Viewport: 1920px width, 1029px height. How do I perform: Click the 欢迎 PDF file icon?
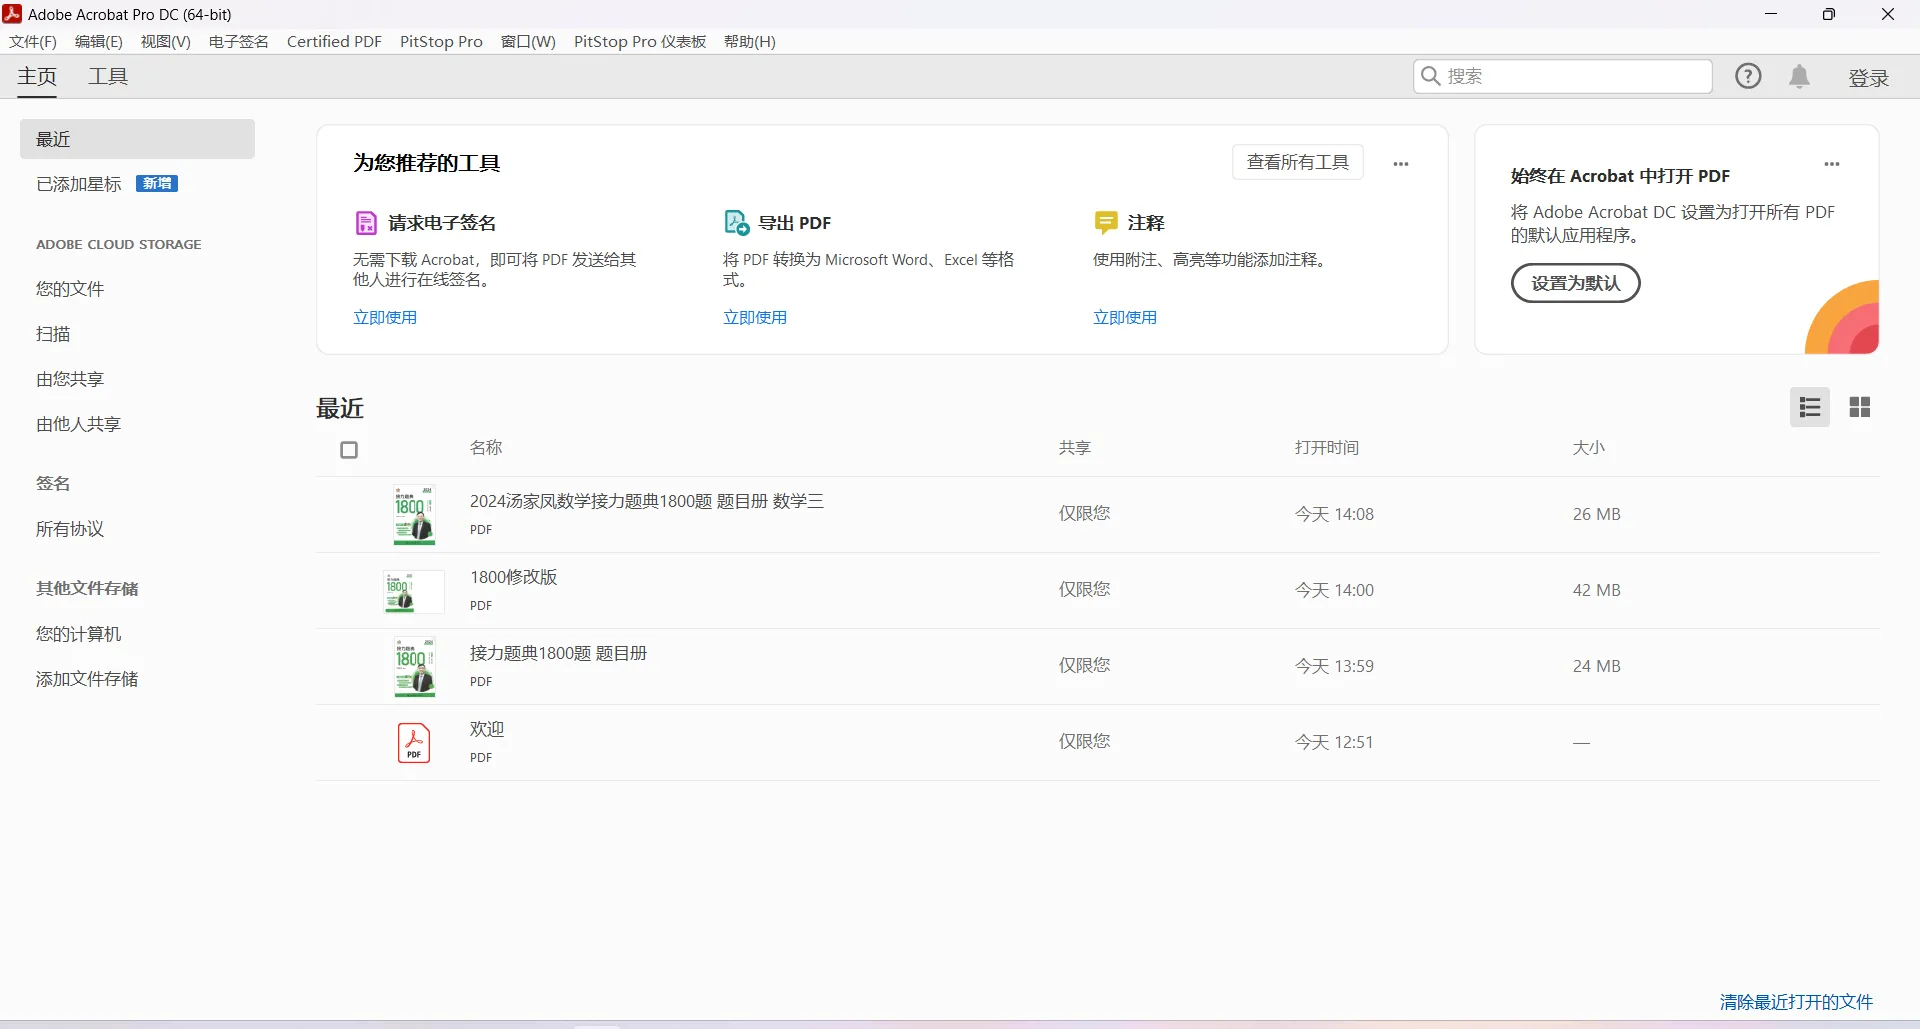click(x=414, y=743)
